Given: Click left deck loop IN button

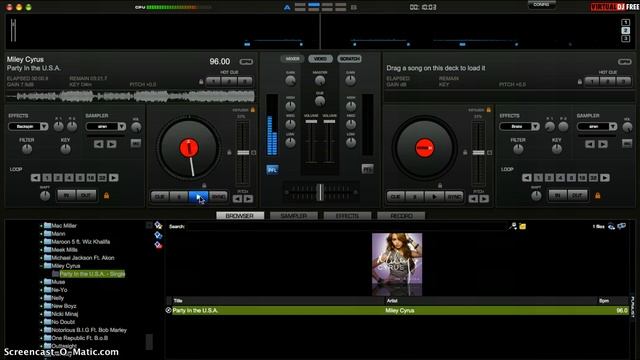Looking at the screenshot, I should [x=67, y=196].
